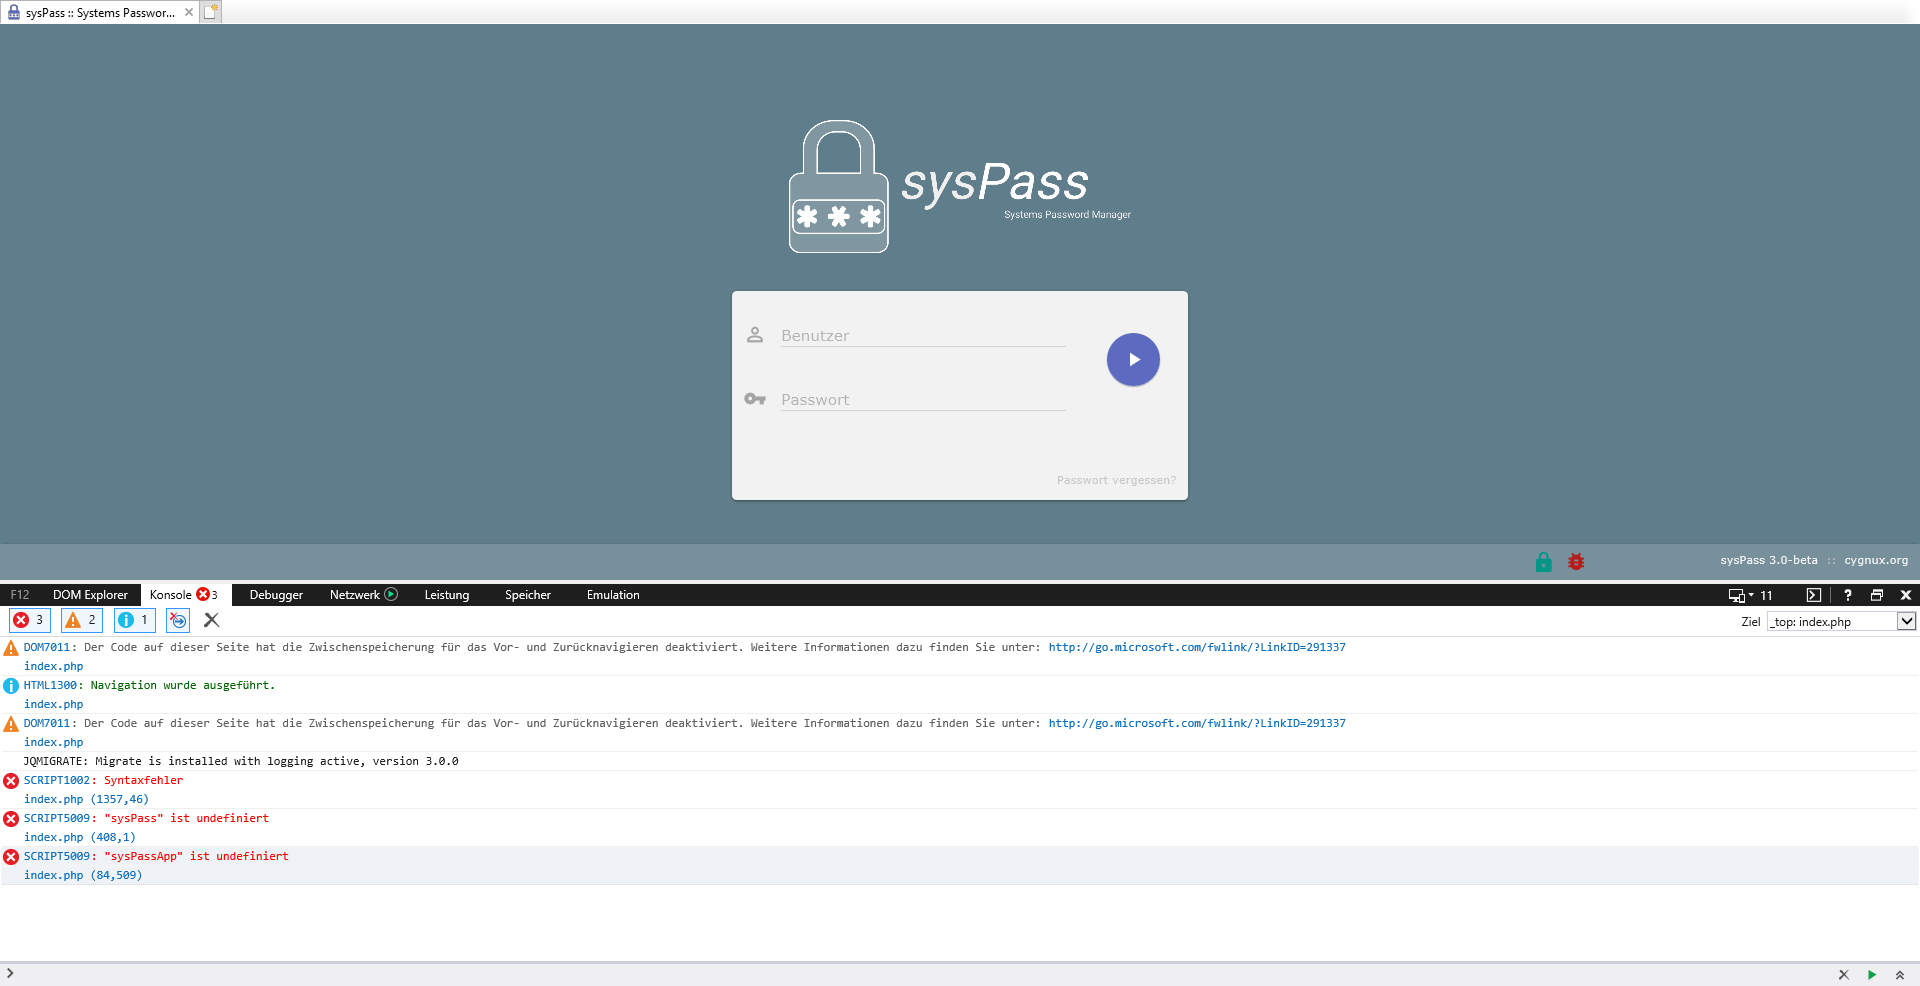This screenshot has height=986, width=1920.
Task: Open the Emulation tab
Action: 613,595
